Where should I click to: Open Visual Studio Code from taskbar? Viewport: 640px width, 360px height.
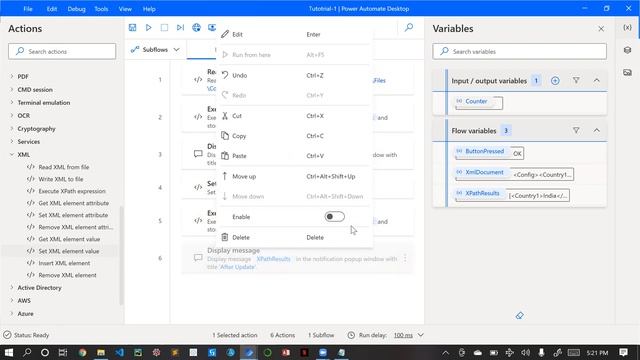pos(119,352)
